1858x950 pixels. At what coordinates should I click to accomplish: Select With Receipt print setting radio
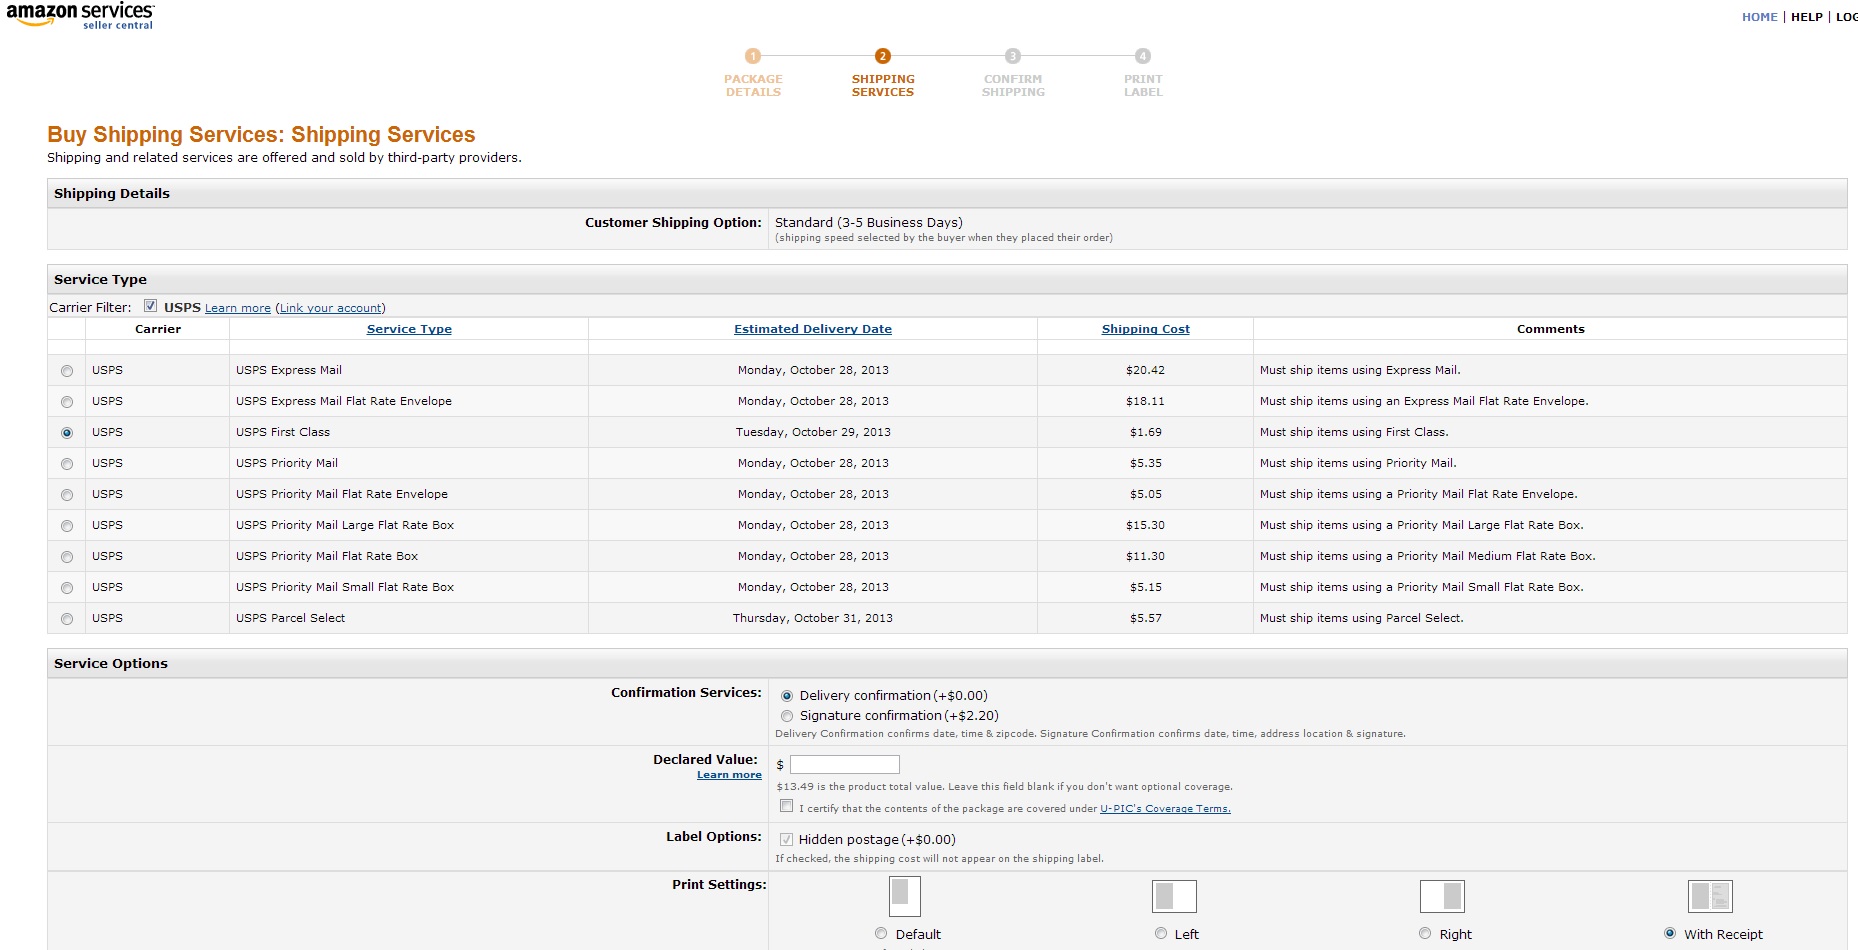pyautogui.click(x=1670, y=933)
